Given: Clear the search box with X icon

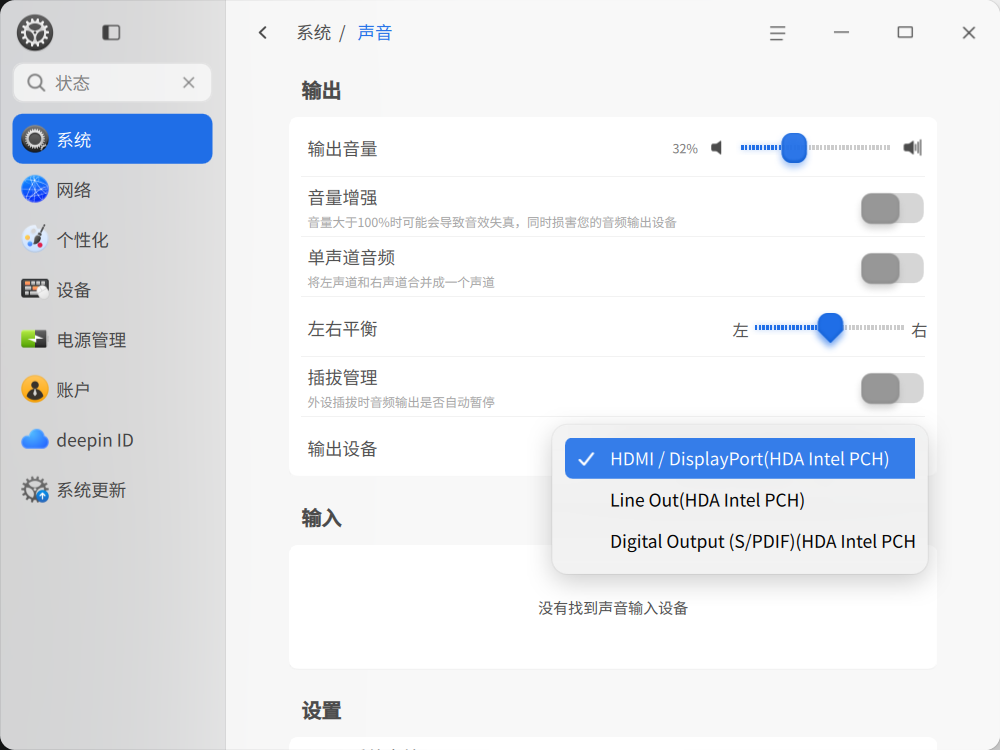Looking at the screenshot, I should pos(189,82).
